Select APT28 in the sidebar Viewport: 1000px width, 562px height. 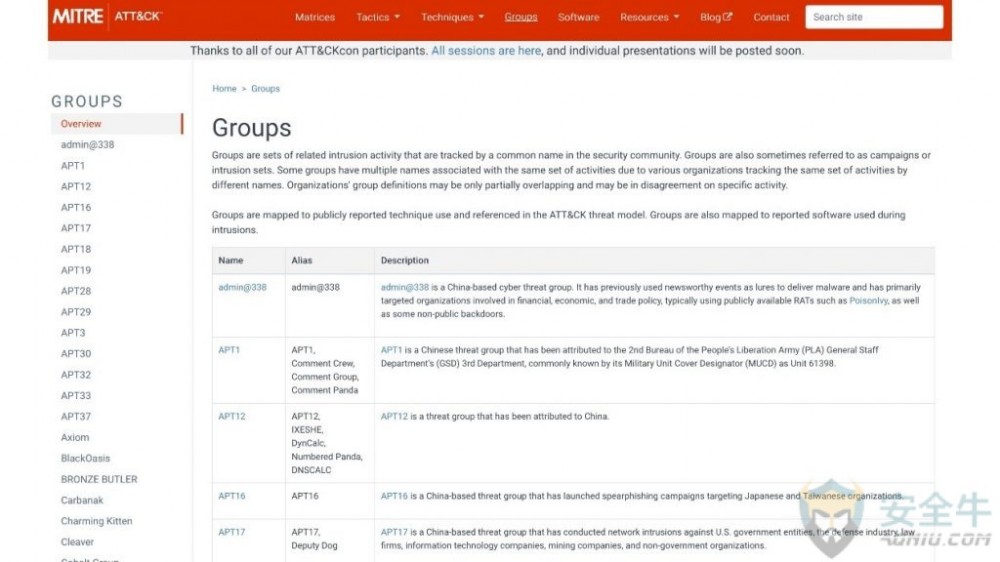[x=76, y=291]
